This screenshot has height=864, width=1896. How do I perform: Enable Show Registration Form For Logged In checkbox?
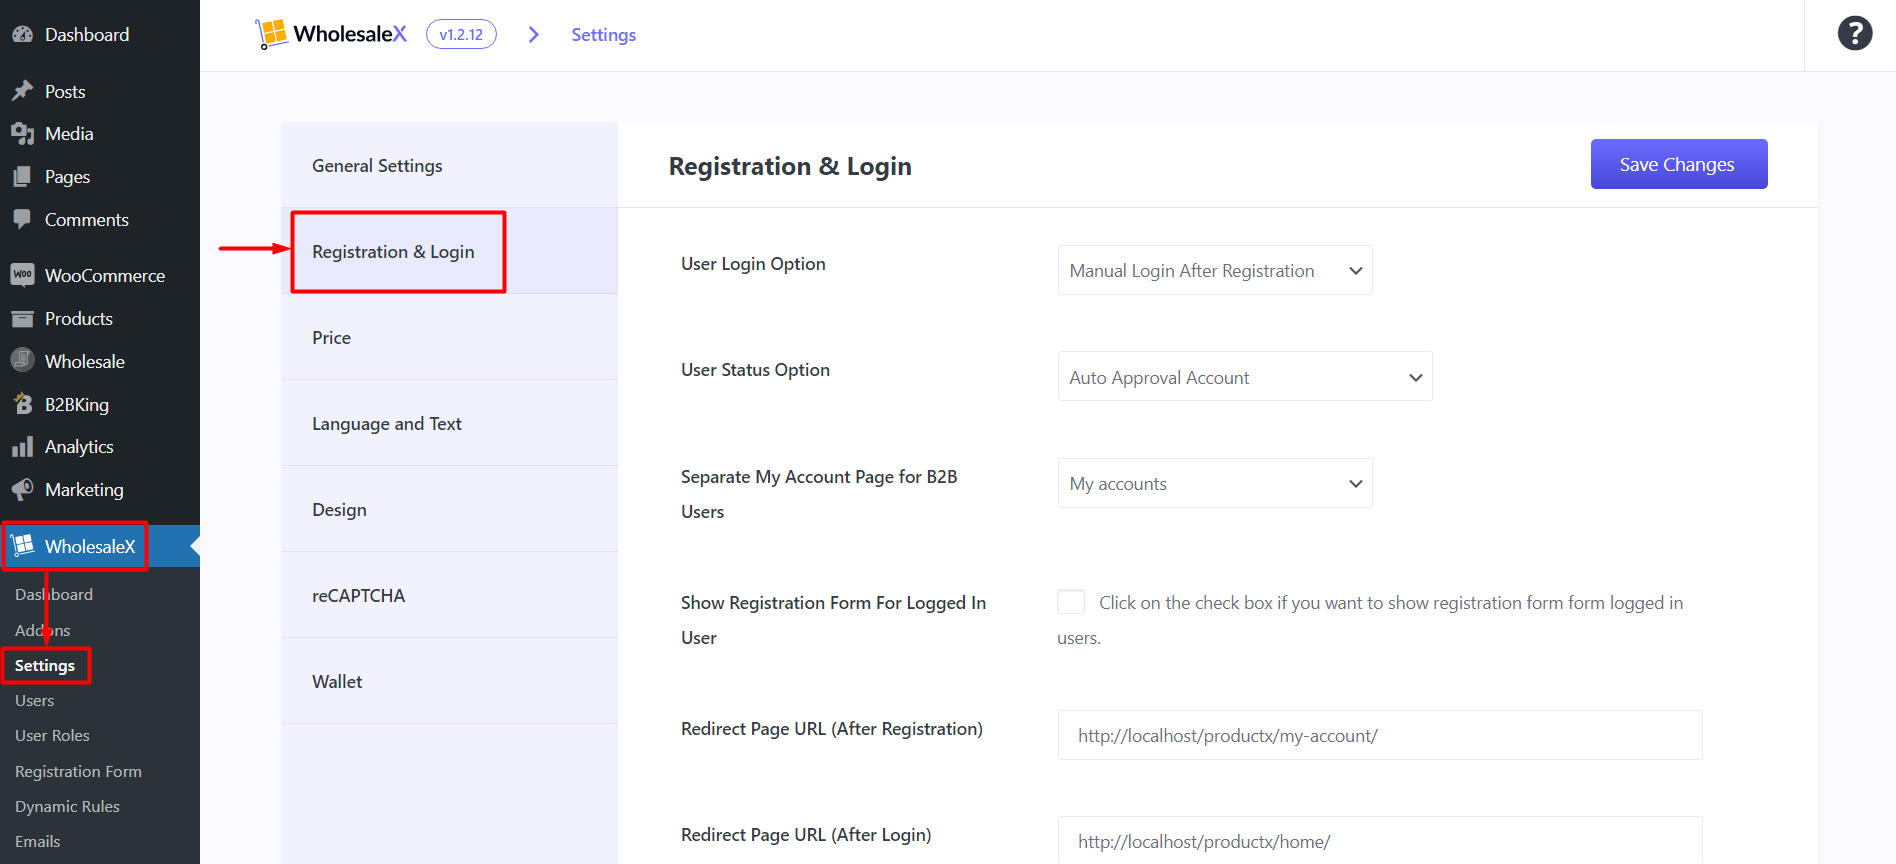point(1071,602)
